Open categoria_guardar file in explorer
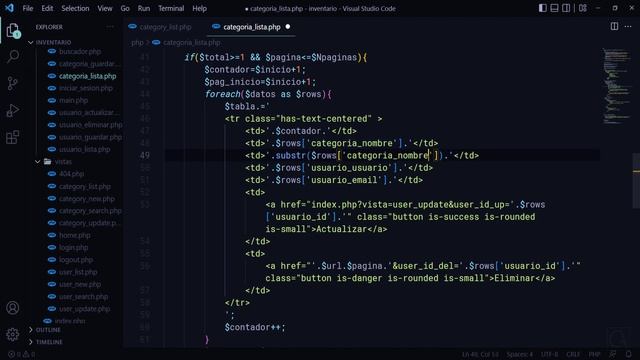 click(89, 64)
